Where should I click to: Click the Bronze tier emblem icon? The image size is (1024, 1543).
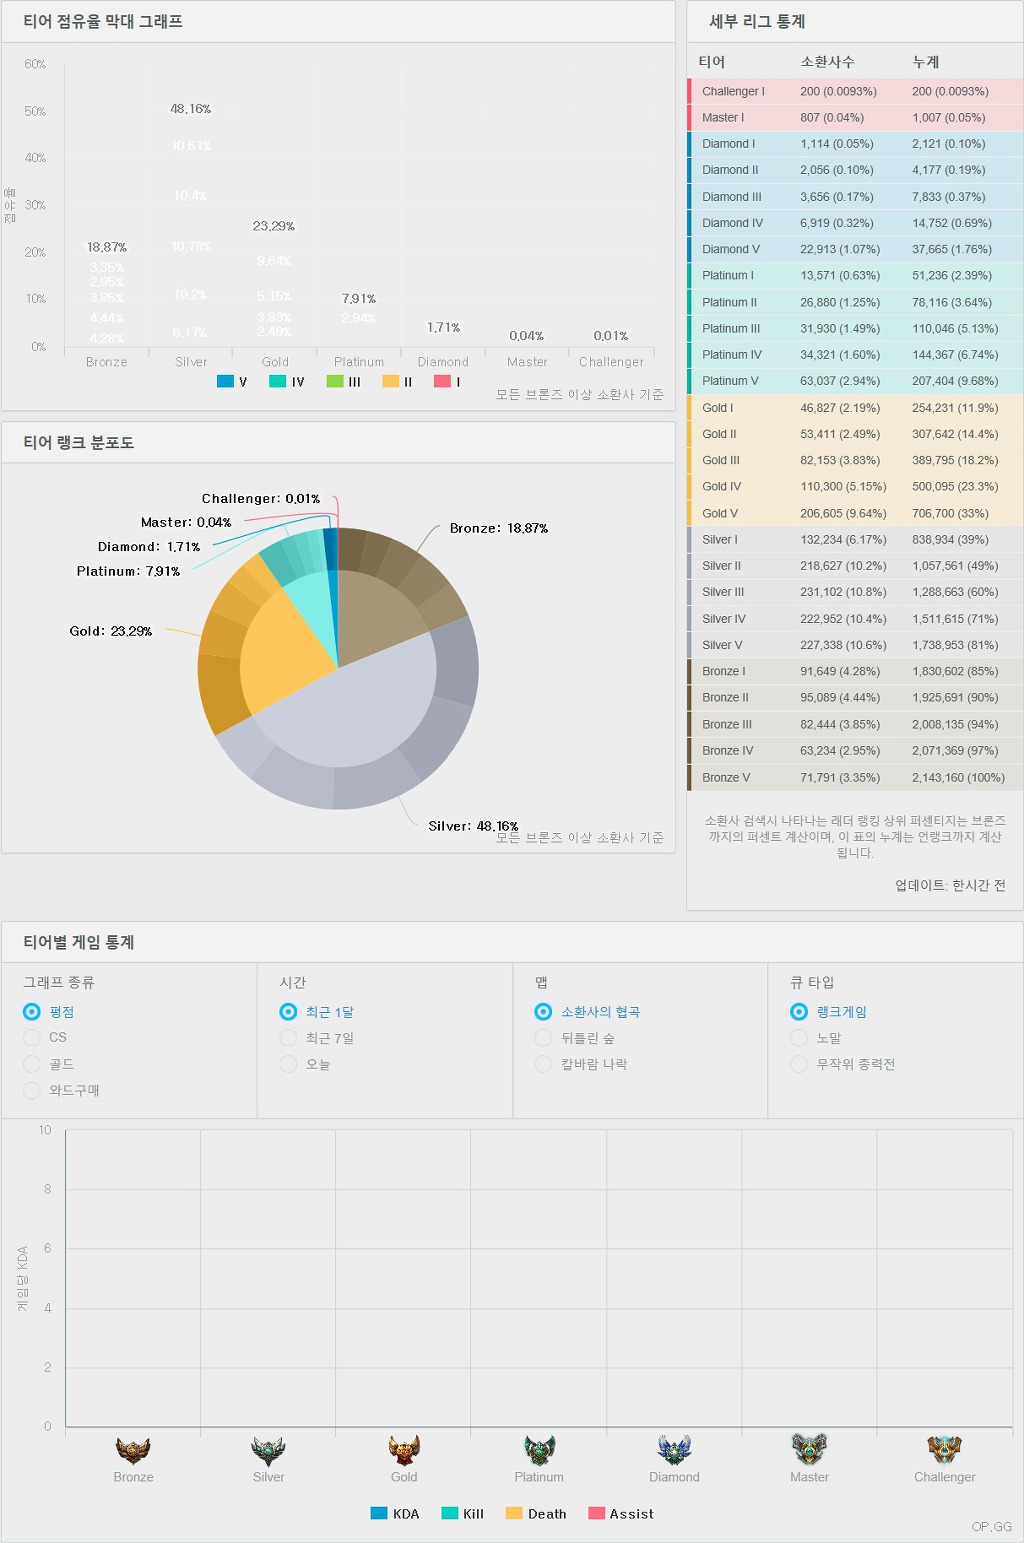133,1450
